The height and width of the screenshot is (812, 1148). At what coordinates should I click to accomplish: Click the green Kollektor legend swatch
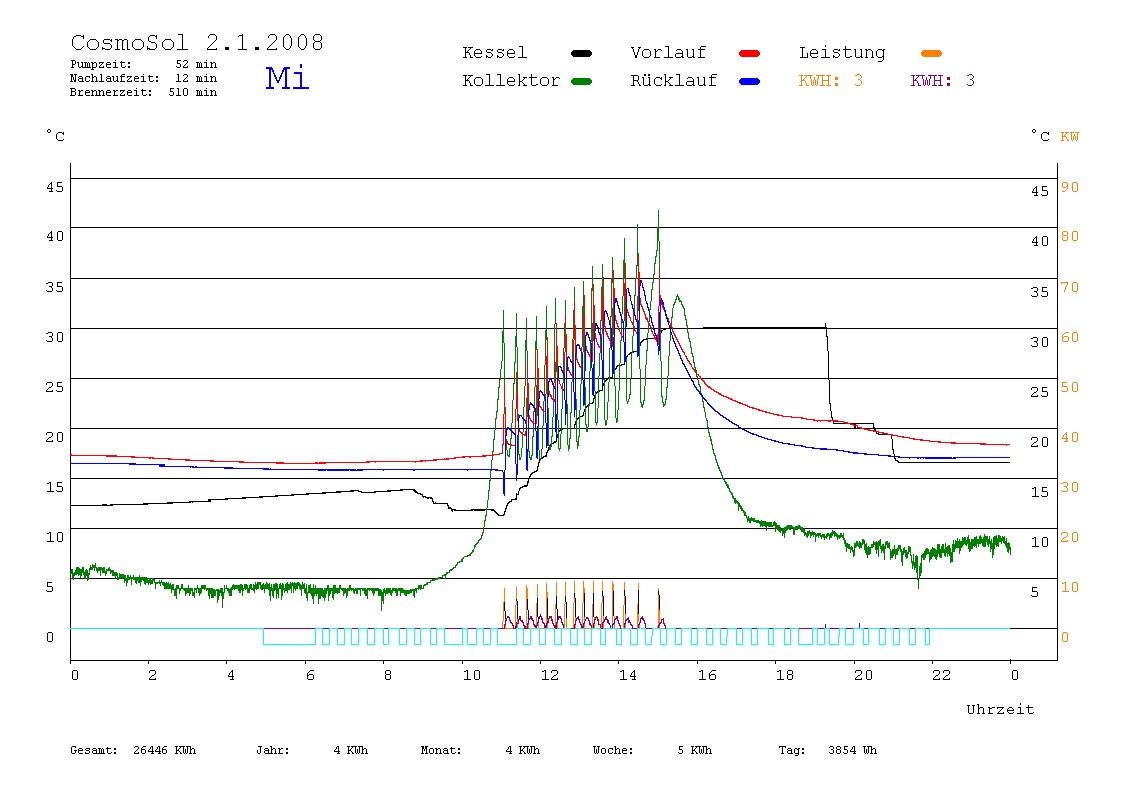(x=581, y=81)
